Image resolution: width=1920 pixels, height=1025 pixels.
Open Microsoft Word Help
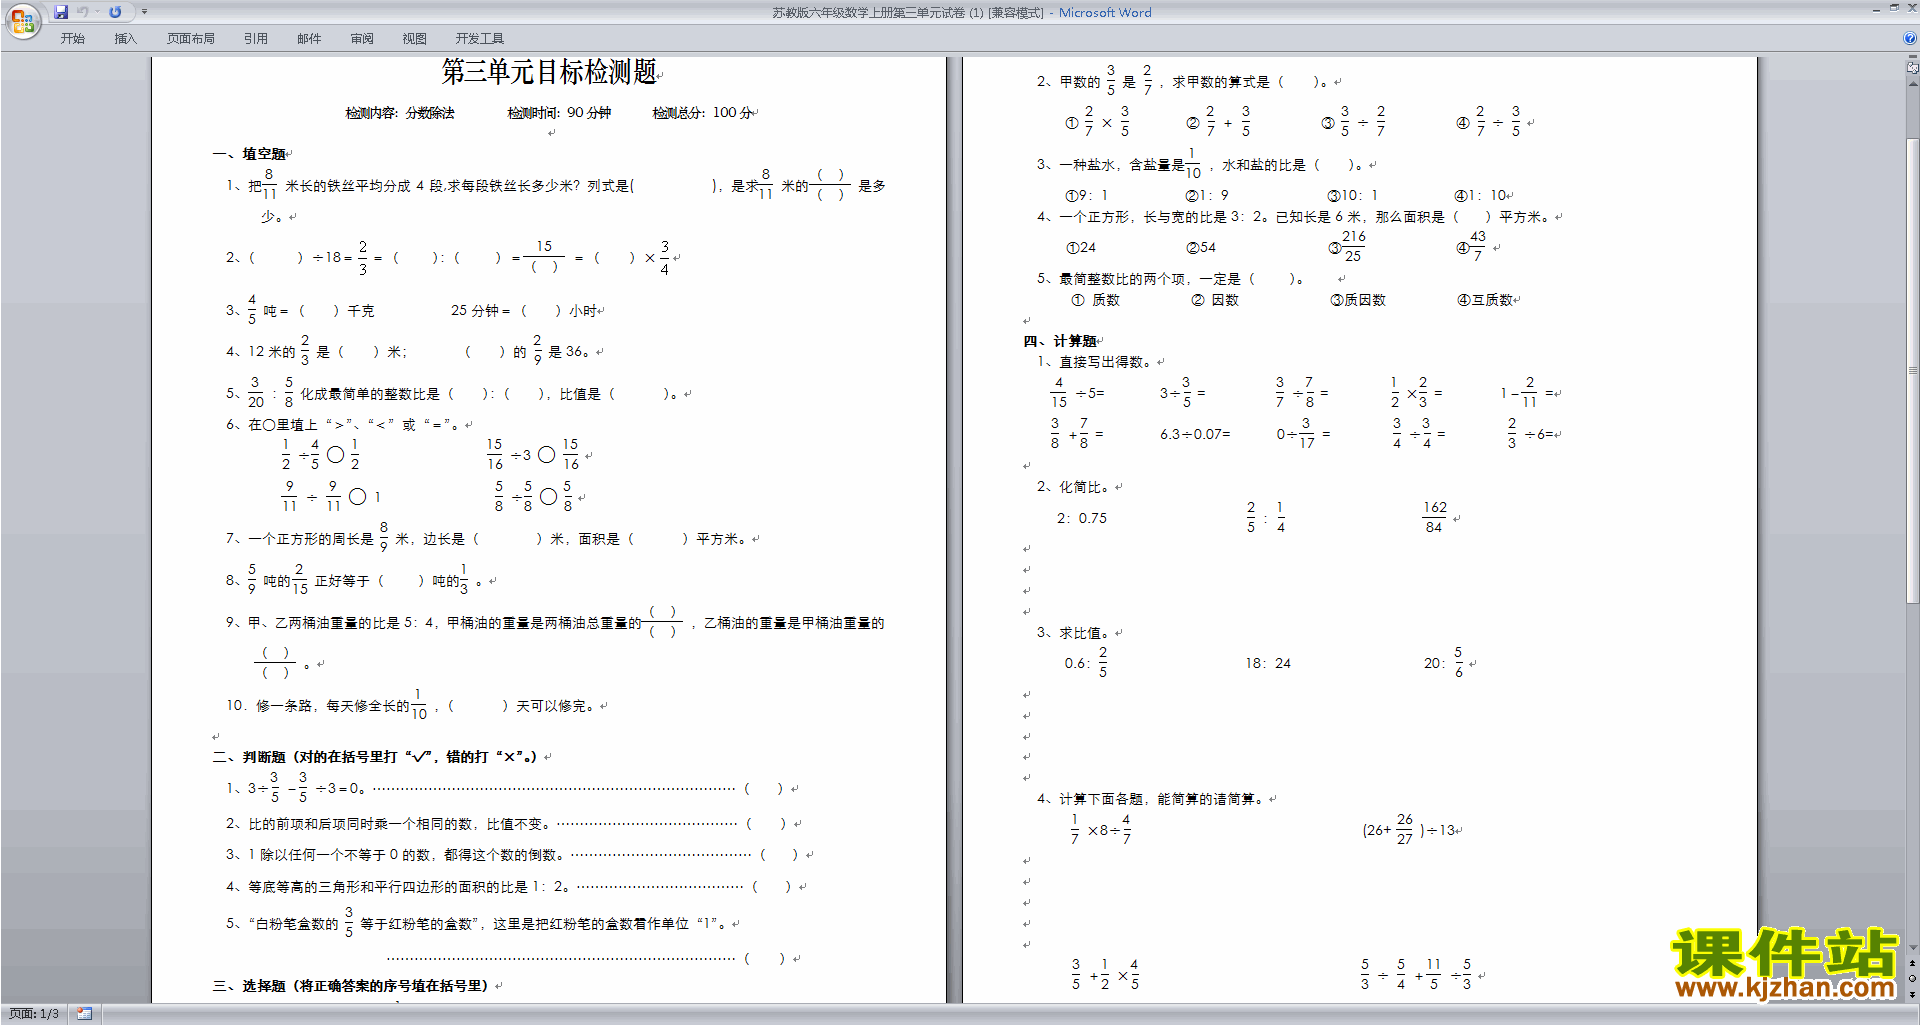(1910, 38)
